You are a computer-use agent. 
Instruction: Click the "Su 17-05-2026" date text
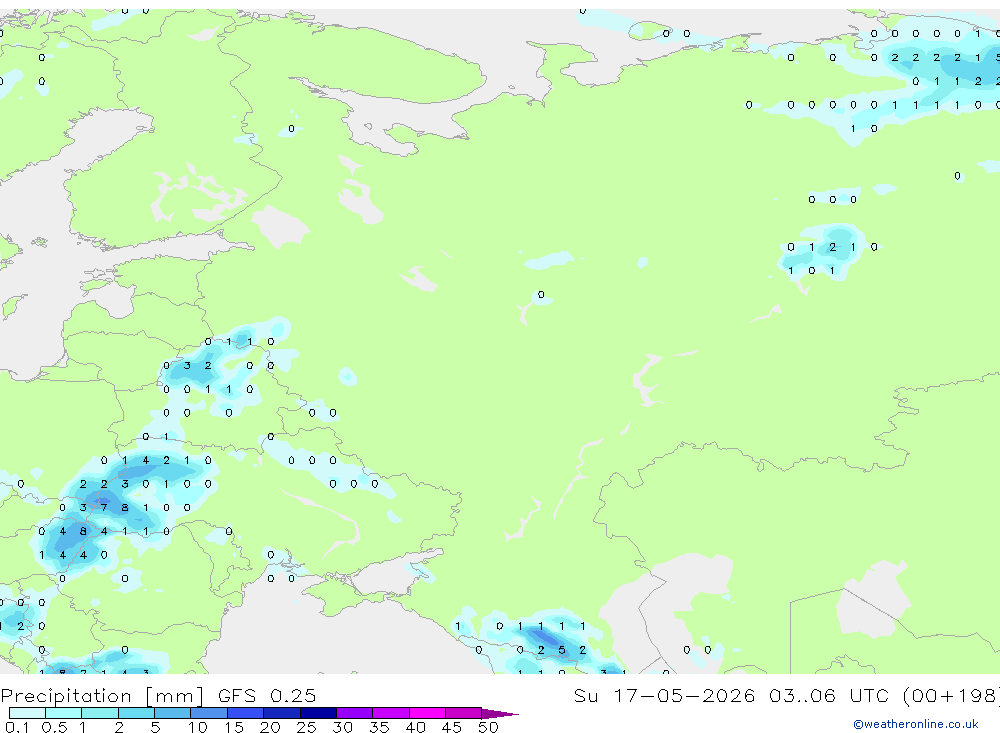pyautogui.click(x=664, y=695)
